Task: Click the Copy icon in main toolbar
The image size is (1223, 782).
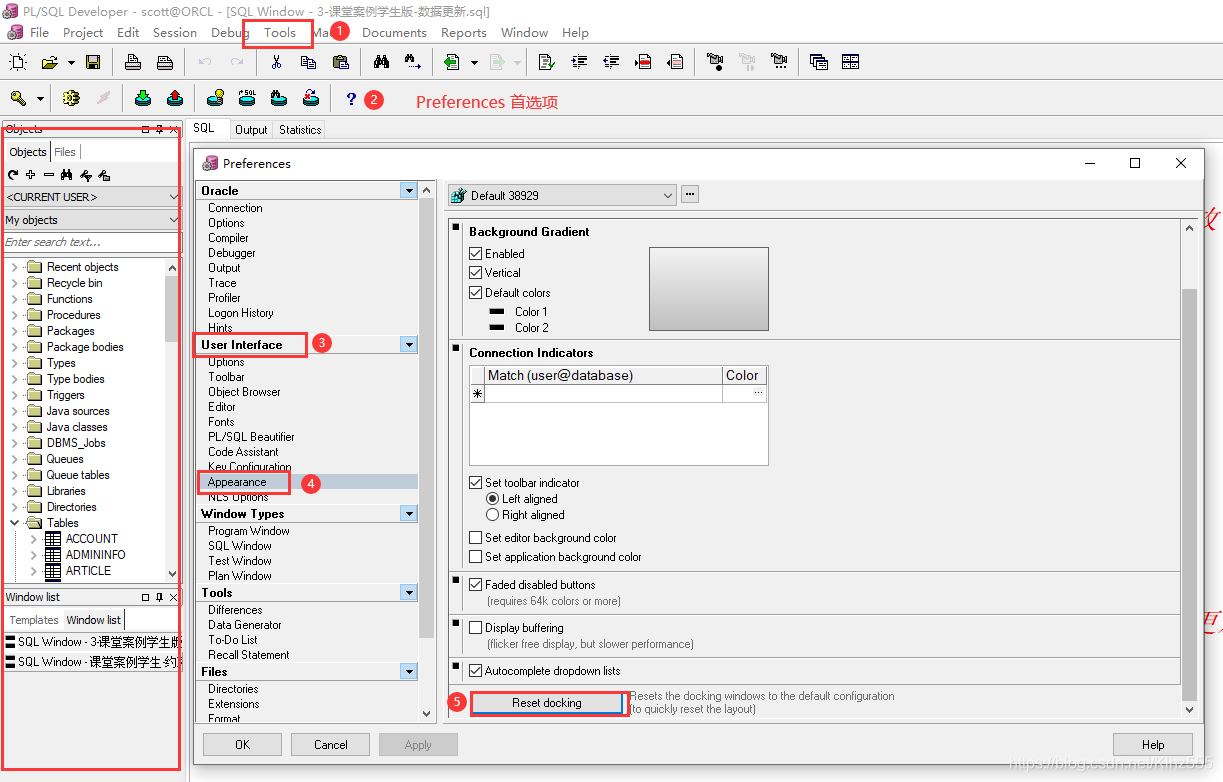Action: coord(308,62)
